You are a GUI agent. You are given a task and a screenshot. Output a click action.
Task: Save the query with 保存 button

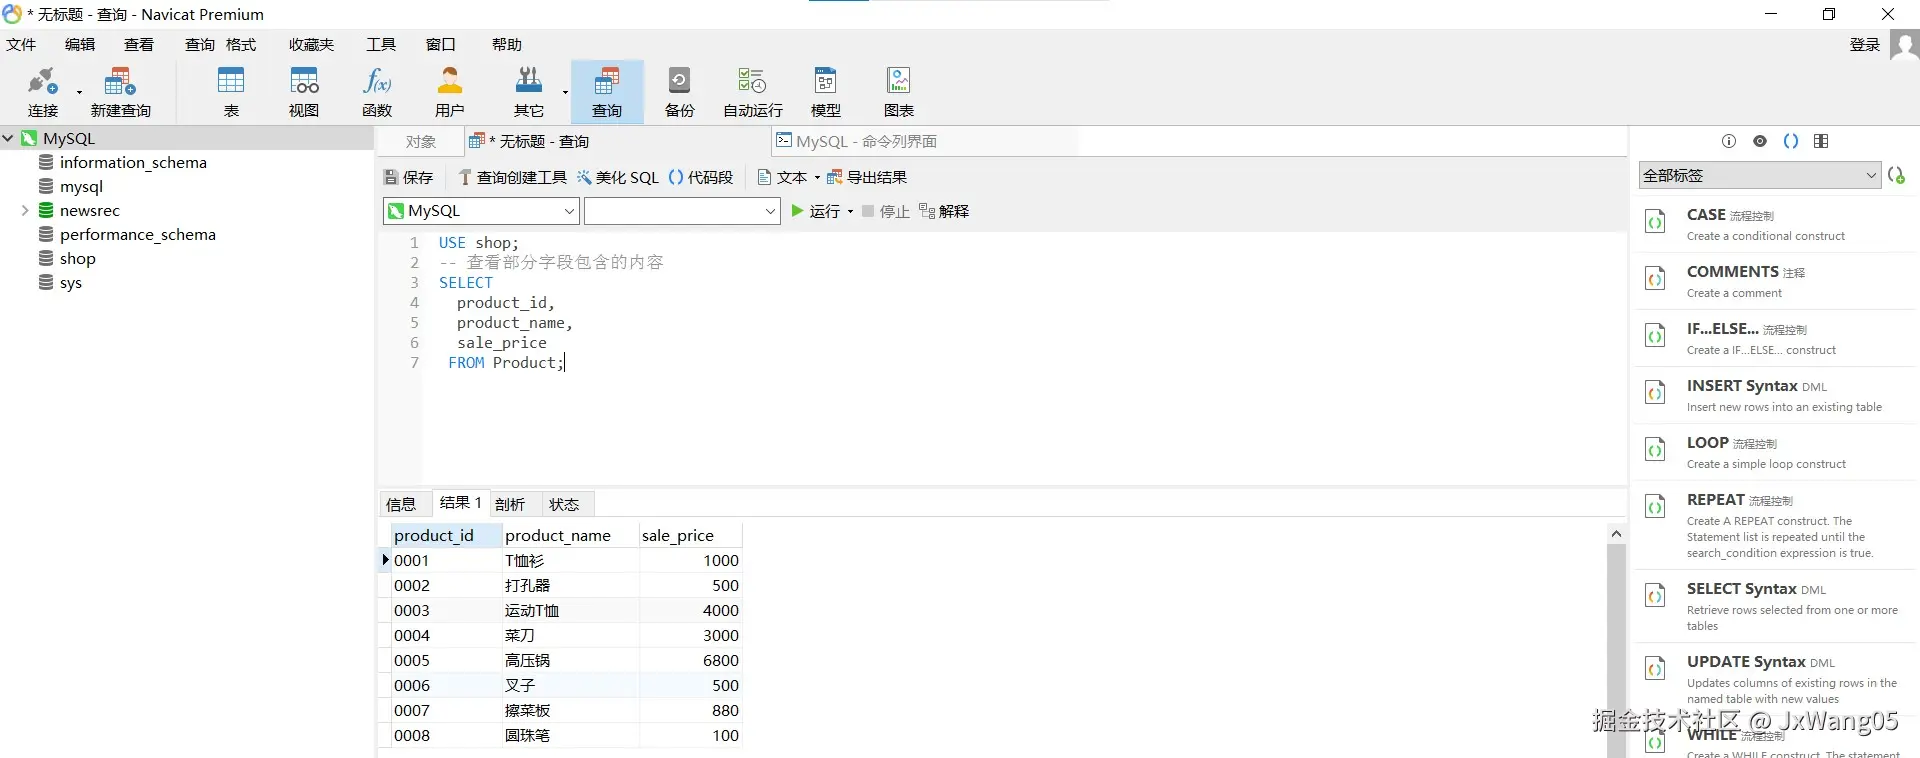pos(408,177)
